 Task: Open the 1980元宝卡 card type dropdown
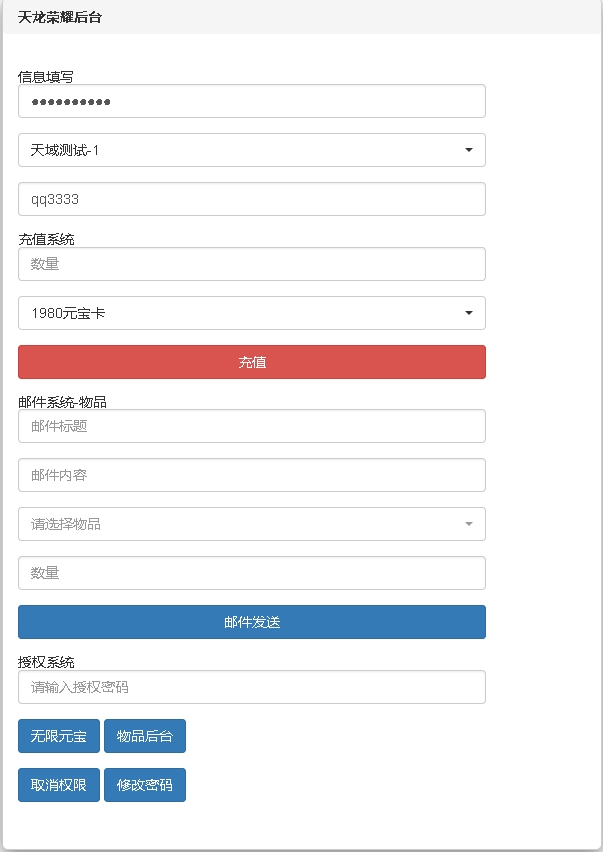[x=250, y=312]
